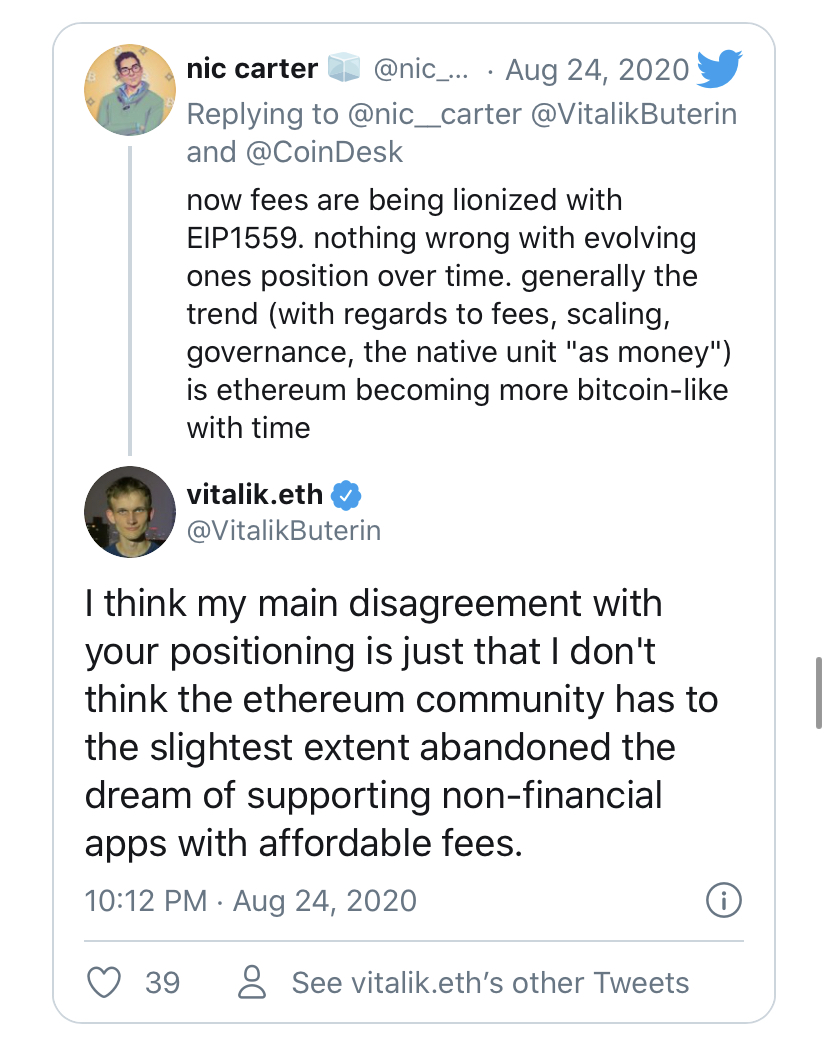Open vitalik.eth's profile picture
The image size is (828, 1060).
pyautogui.click(x=129, y=511)
